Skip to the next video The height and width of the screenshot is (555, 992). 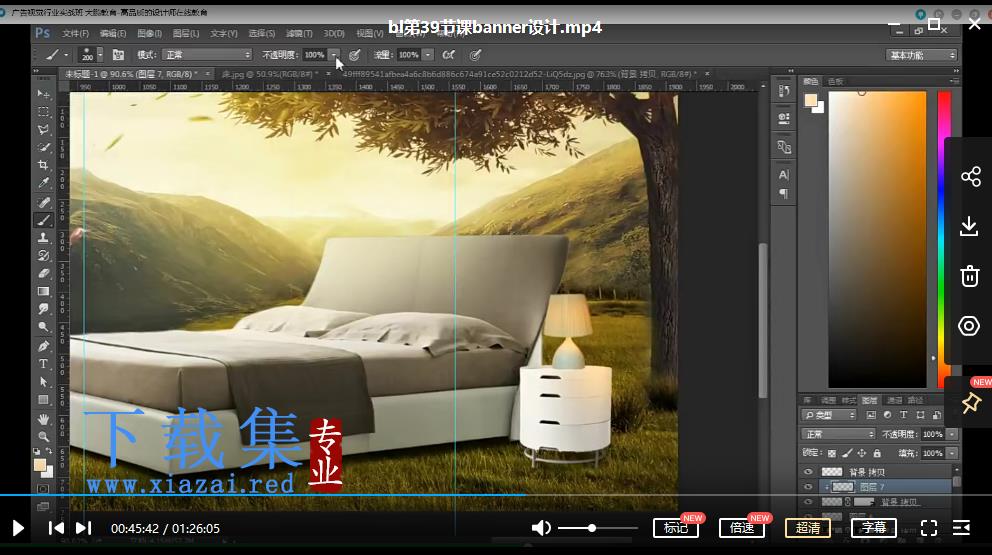84,528
